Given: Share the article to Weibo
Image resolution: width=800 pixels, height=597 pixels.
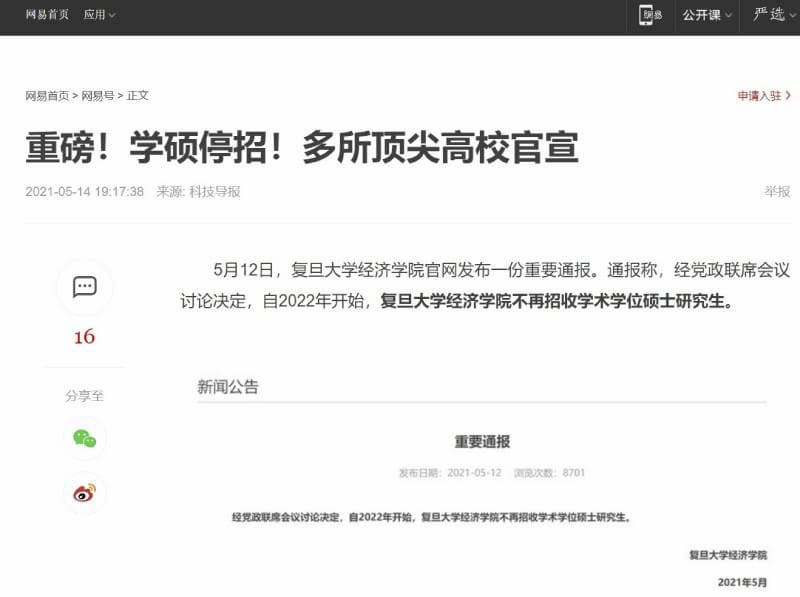Looking at the screenshot, I should pos(85,492).
